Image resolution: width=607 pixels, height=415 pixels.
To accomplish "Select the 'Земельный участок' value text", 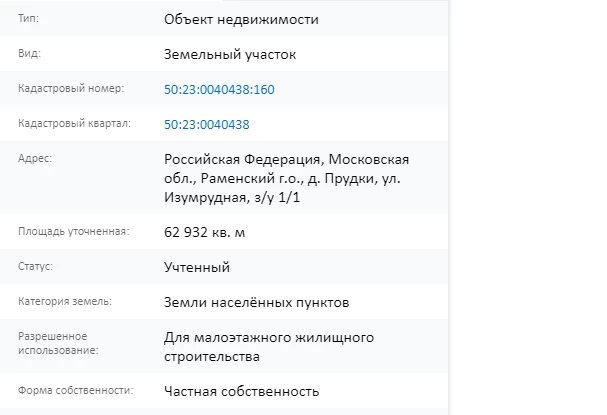I will (230, 54).
